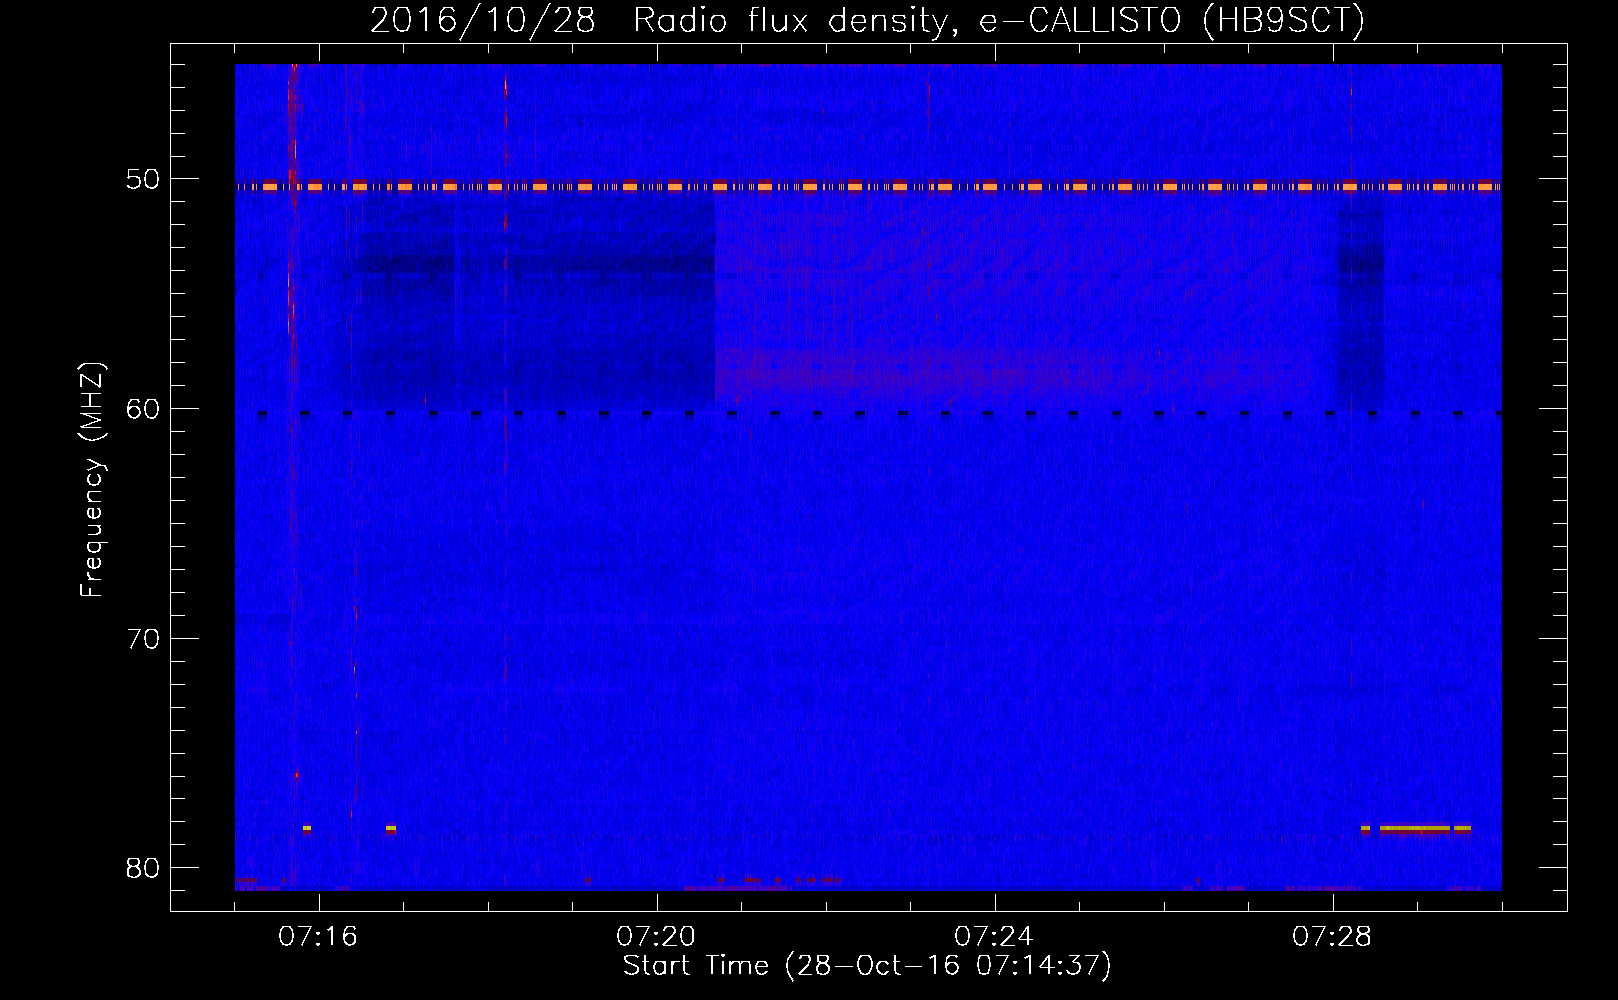Select the 07:24 time tick label
This screenshot has width=1618, height=1000.
tap(994, 937)
